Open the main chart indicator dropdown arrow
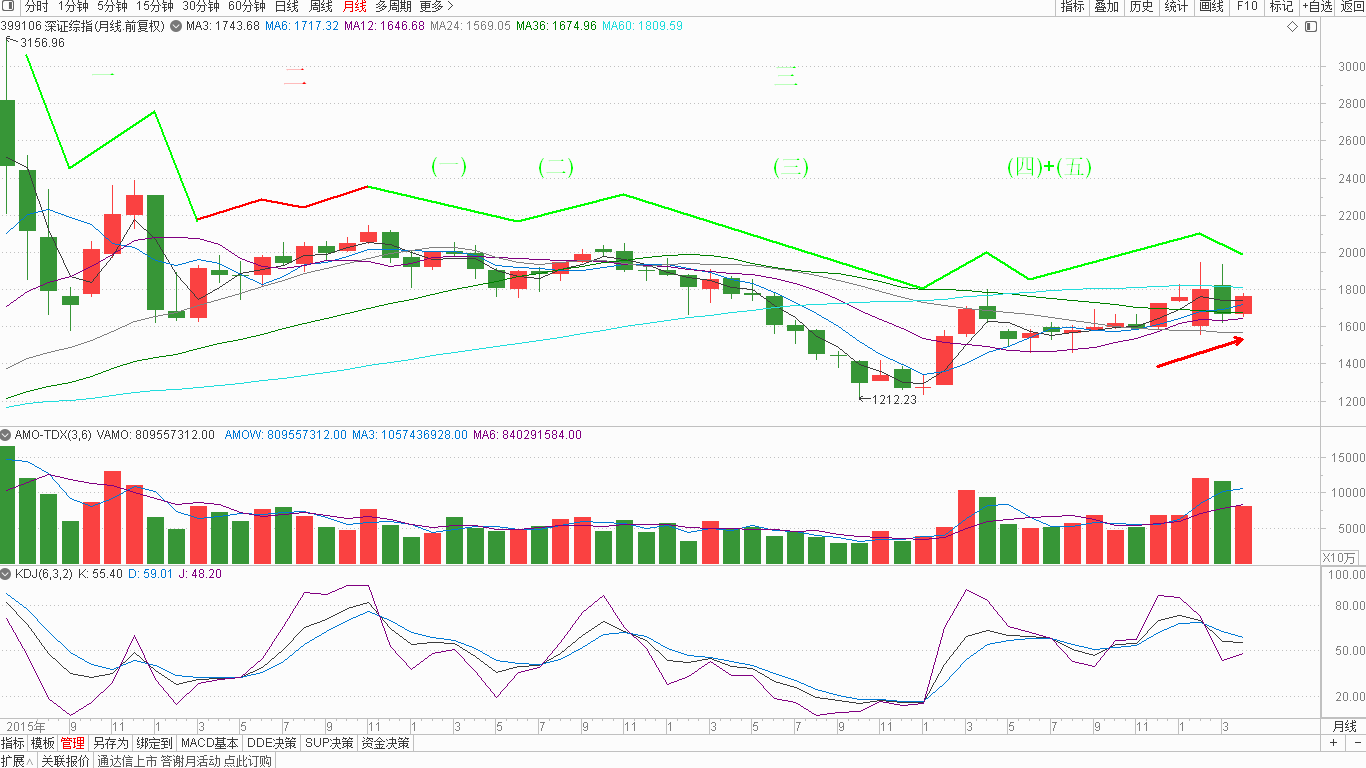The image size is (1366, 768). pos(177,26)
